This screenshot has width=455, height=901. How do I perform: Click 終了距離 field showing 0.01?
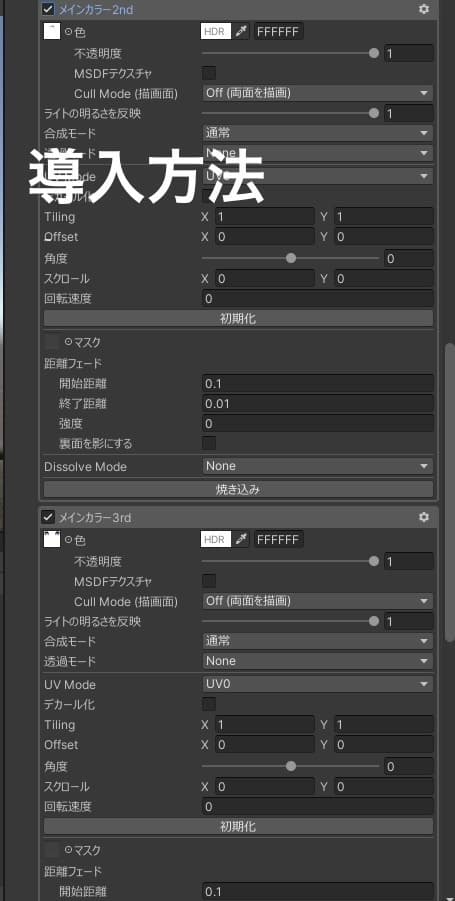click(x=318, y=403)
